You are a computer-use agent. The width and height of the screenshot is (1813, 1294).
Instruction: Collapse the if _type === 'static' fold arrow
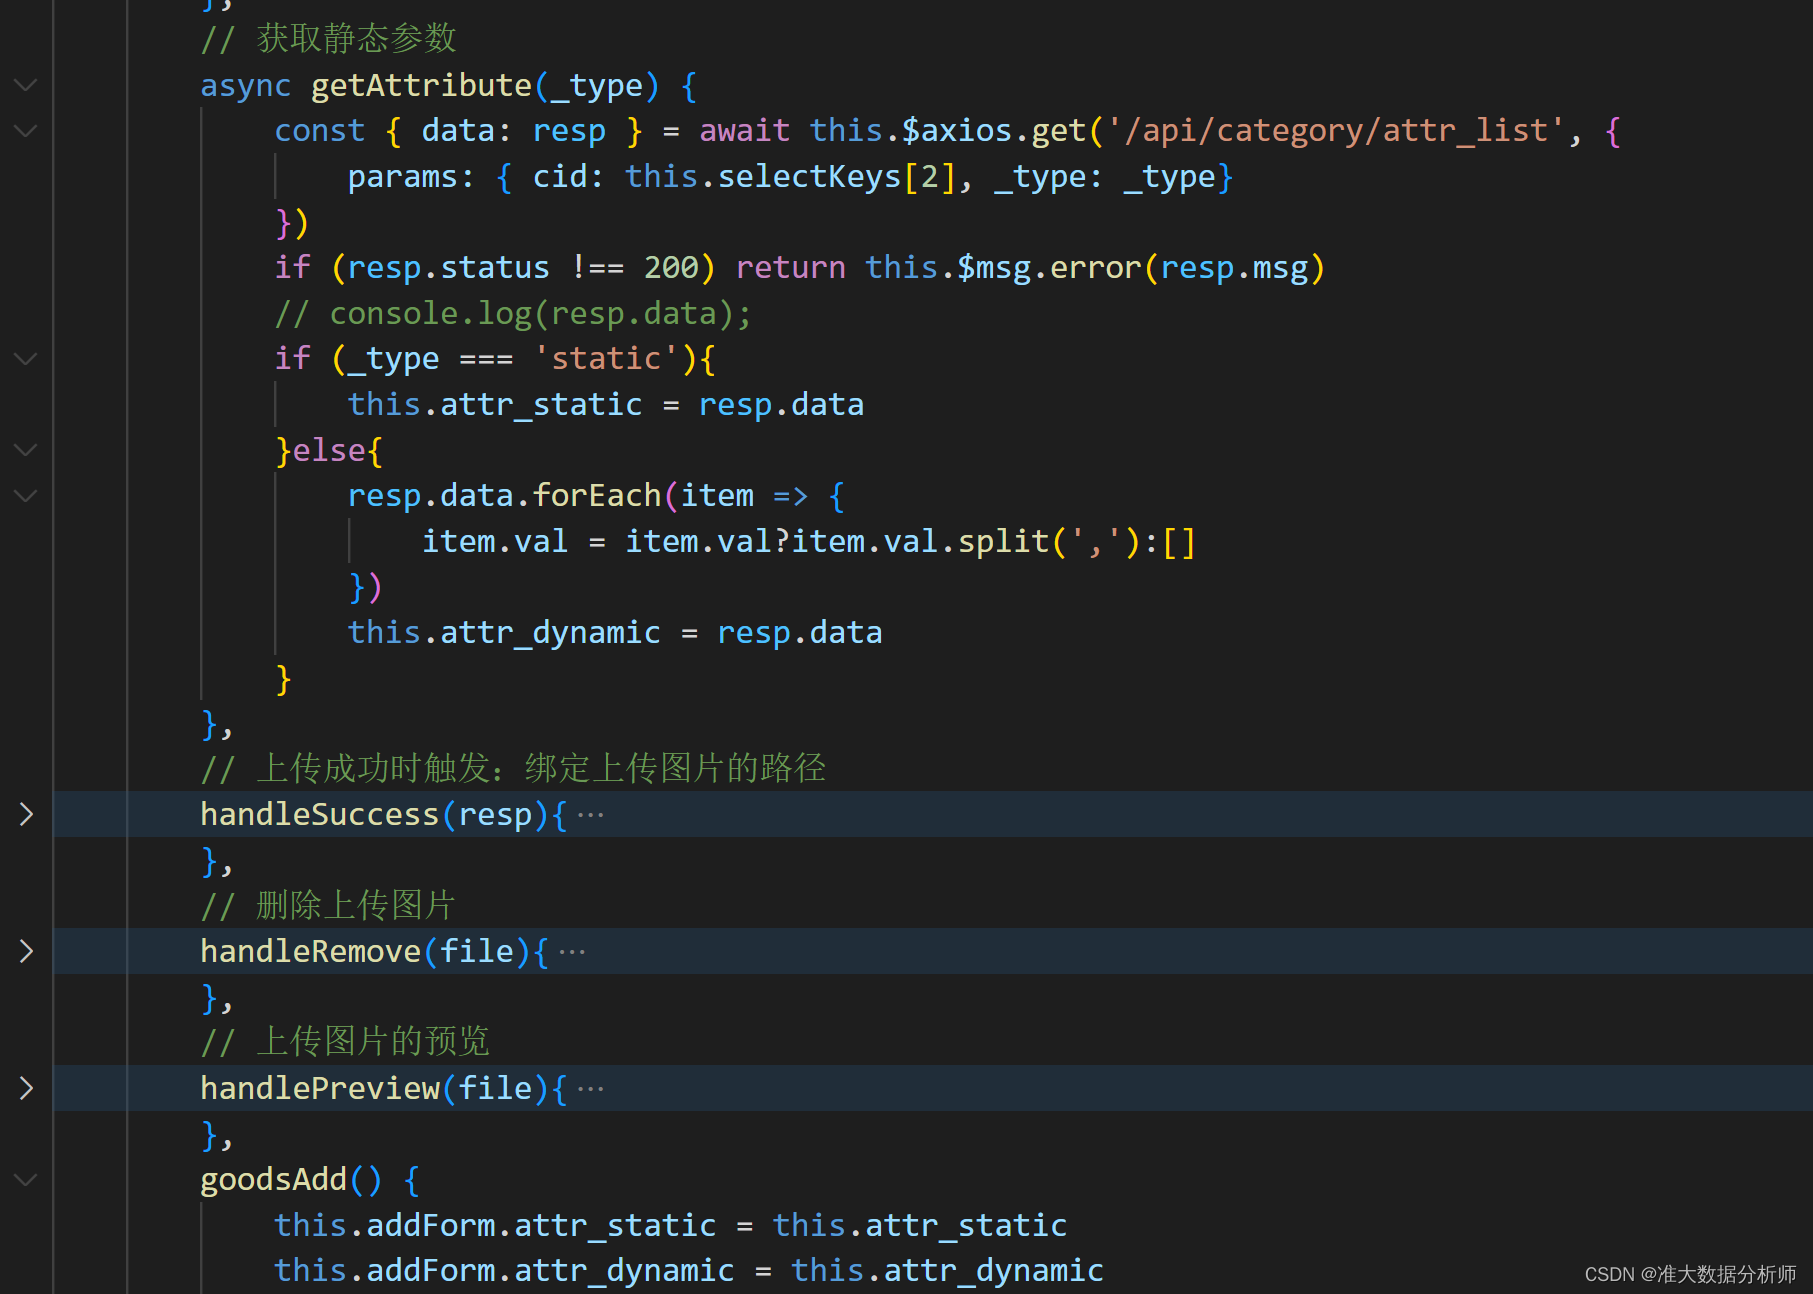(26, 359)
